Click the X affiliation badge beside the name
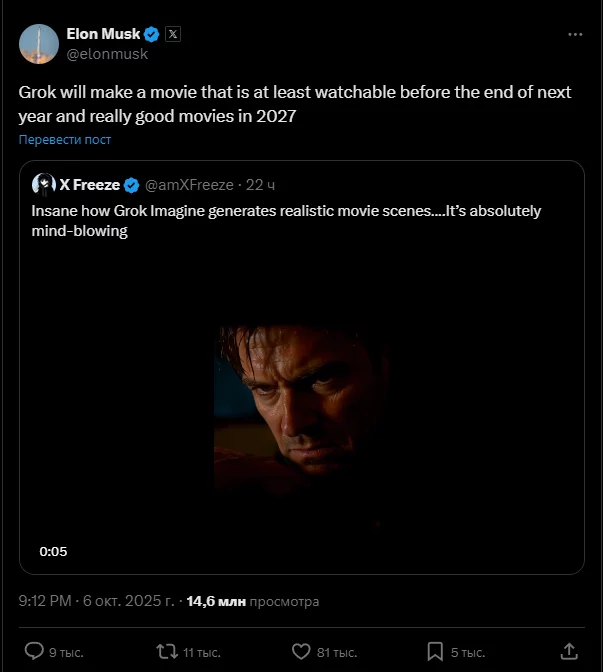This screenshot has width=603, height=672. (173, 33)
